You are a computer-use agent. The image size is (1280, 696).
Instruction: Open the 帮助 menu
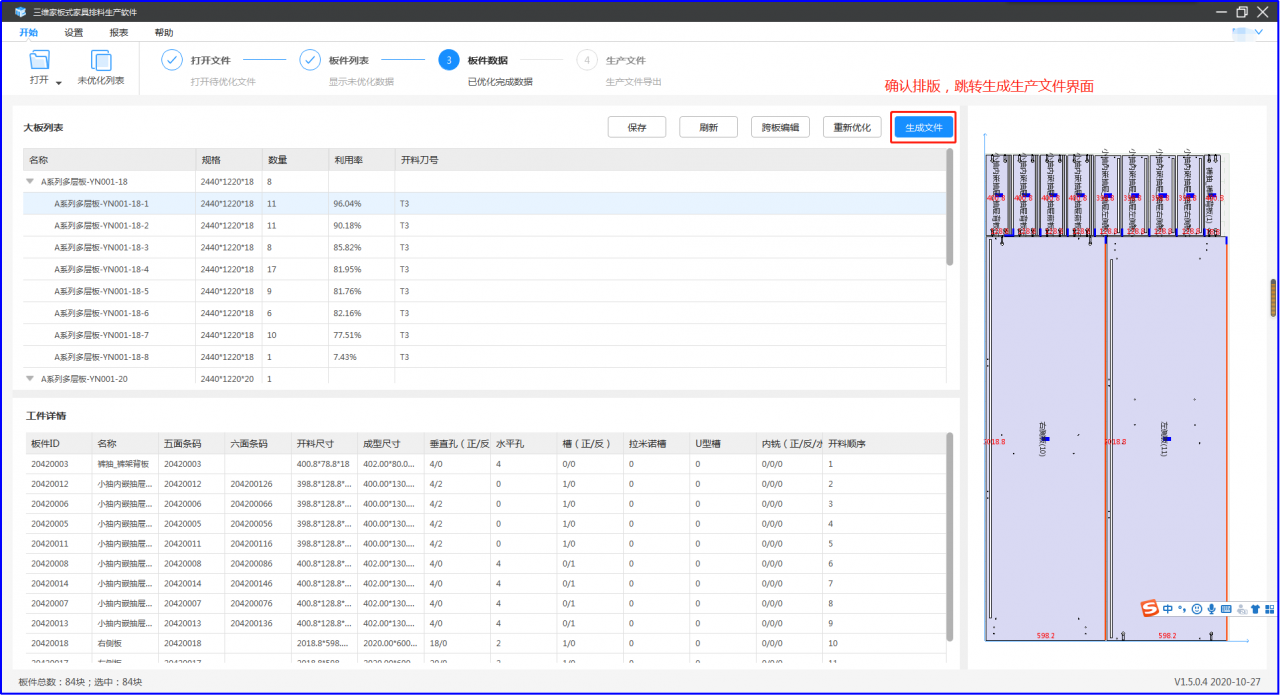pyautogui.click(x=164, y=32)
